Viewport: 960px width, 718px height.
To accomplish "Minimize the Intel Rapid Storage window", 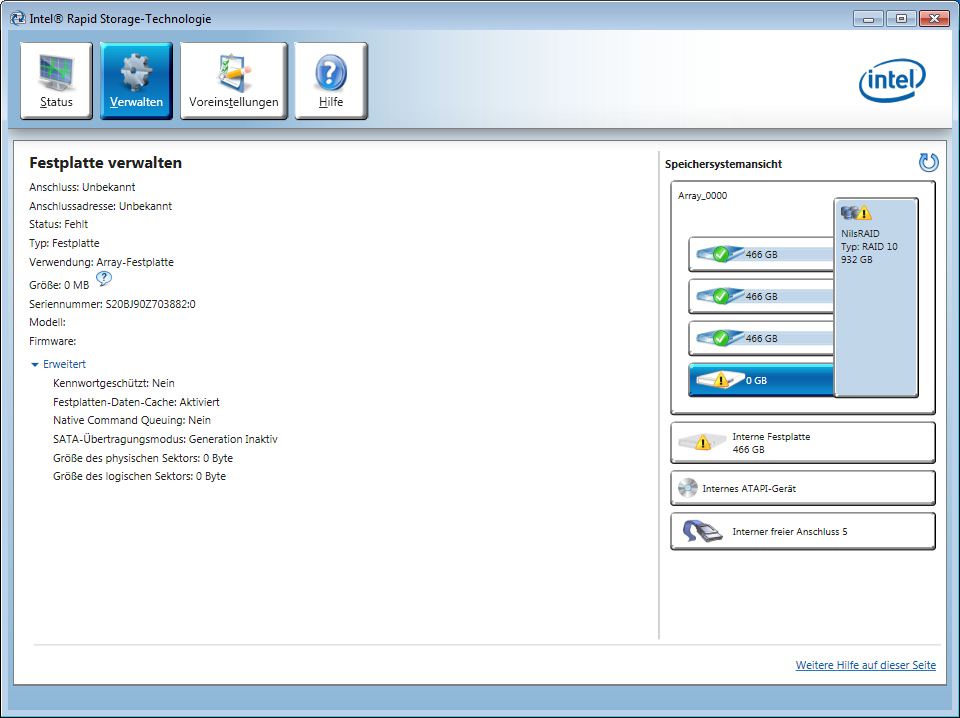I will point(868,19).
